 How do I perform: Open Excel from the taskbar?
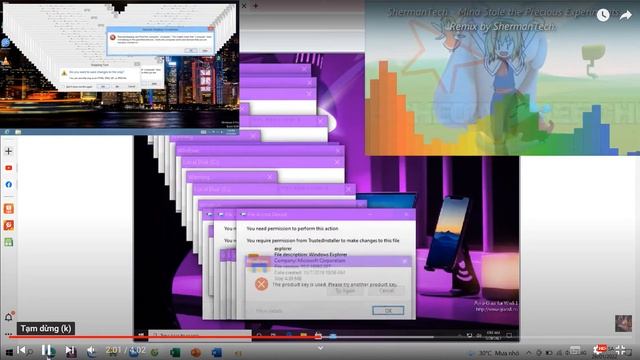[175, 352]
